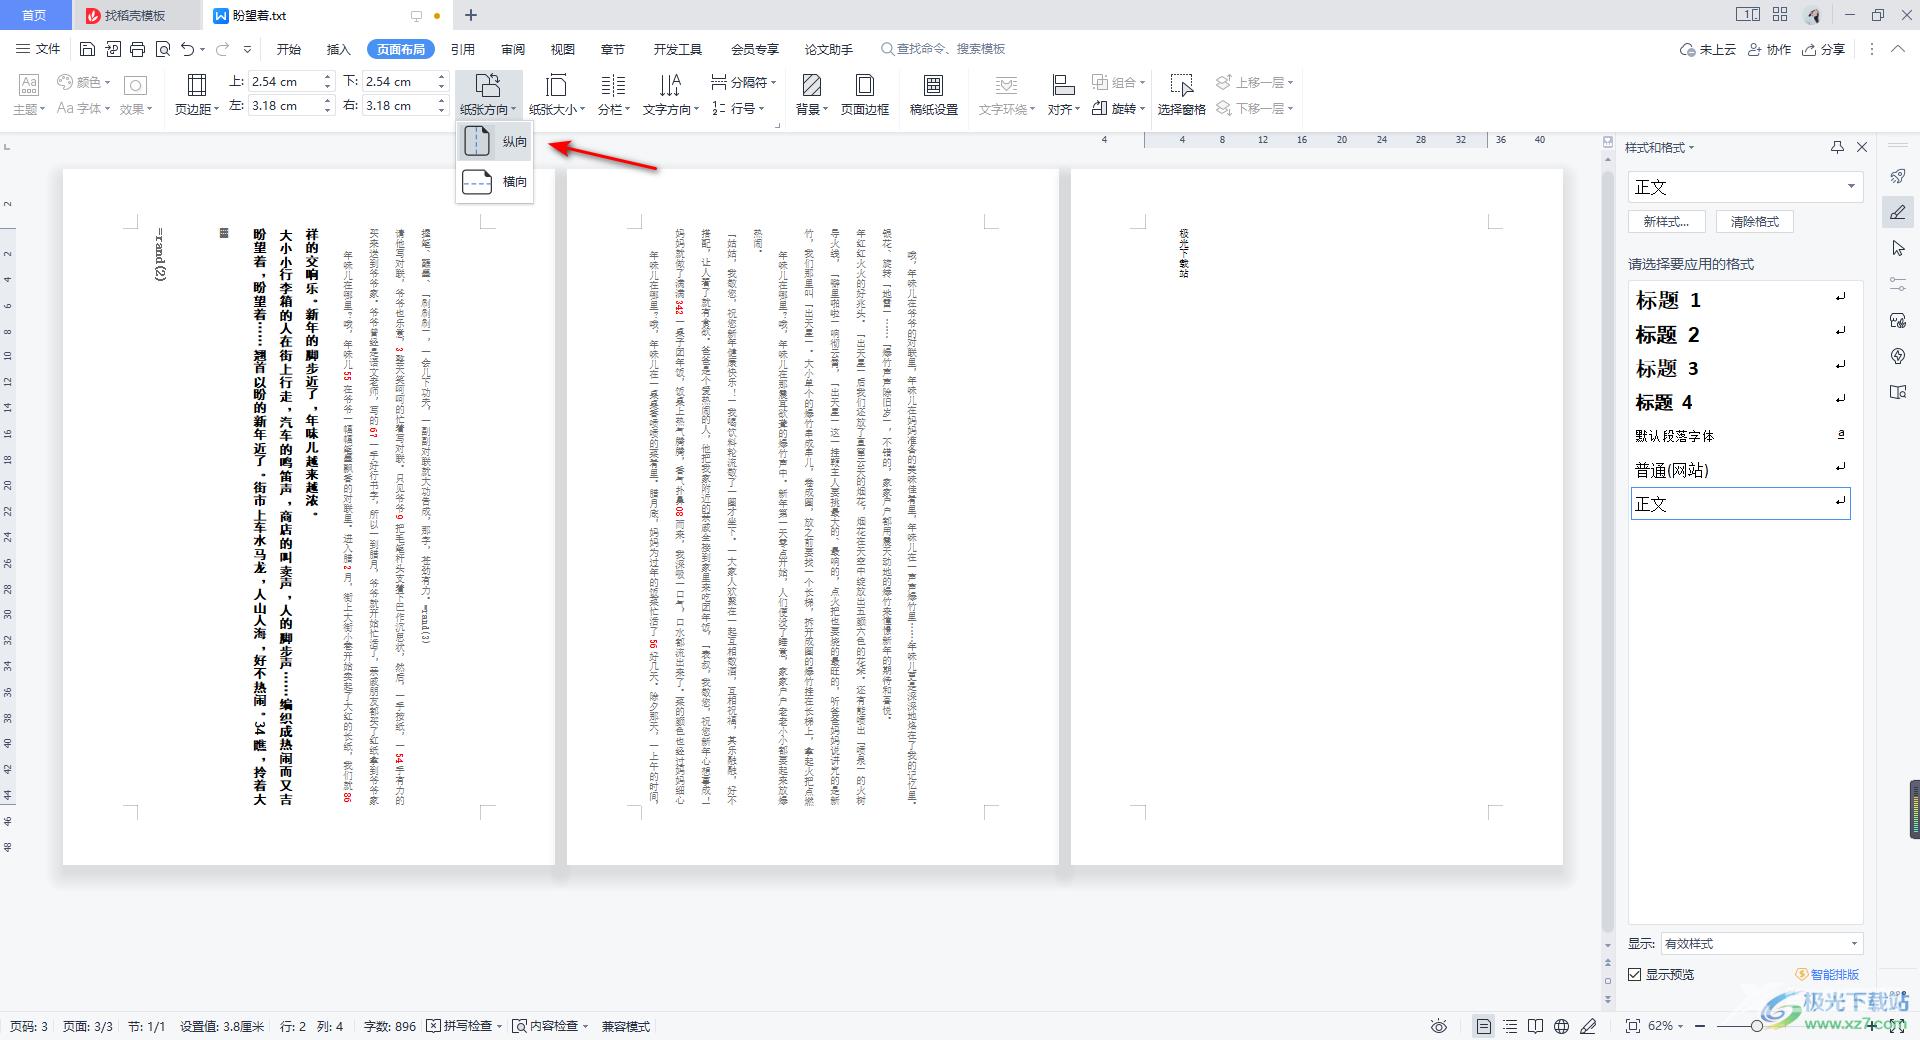
Task: Close the 样式和格式 styles pane
Action: click(1862, 147)
